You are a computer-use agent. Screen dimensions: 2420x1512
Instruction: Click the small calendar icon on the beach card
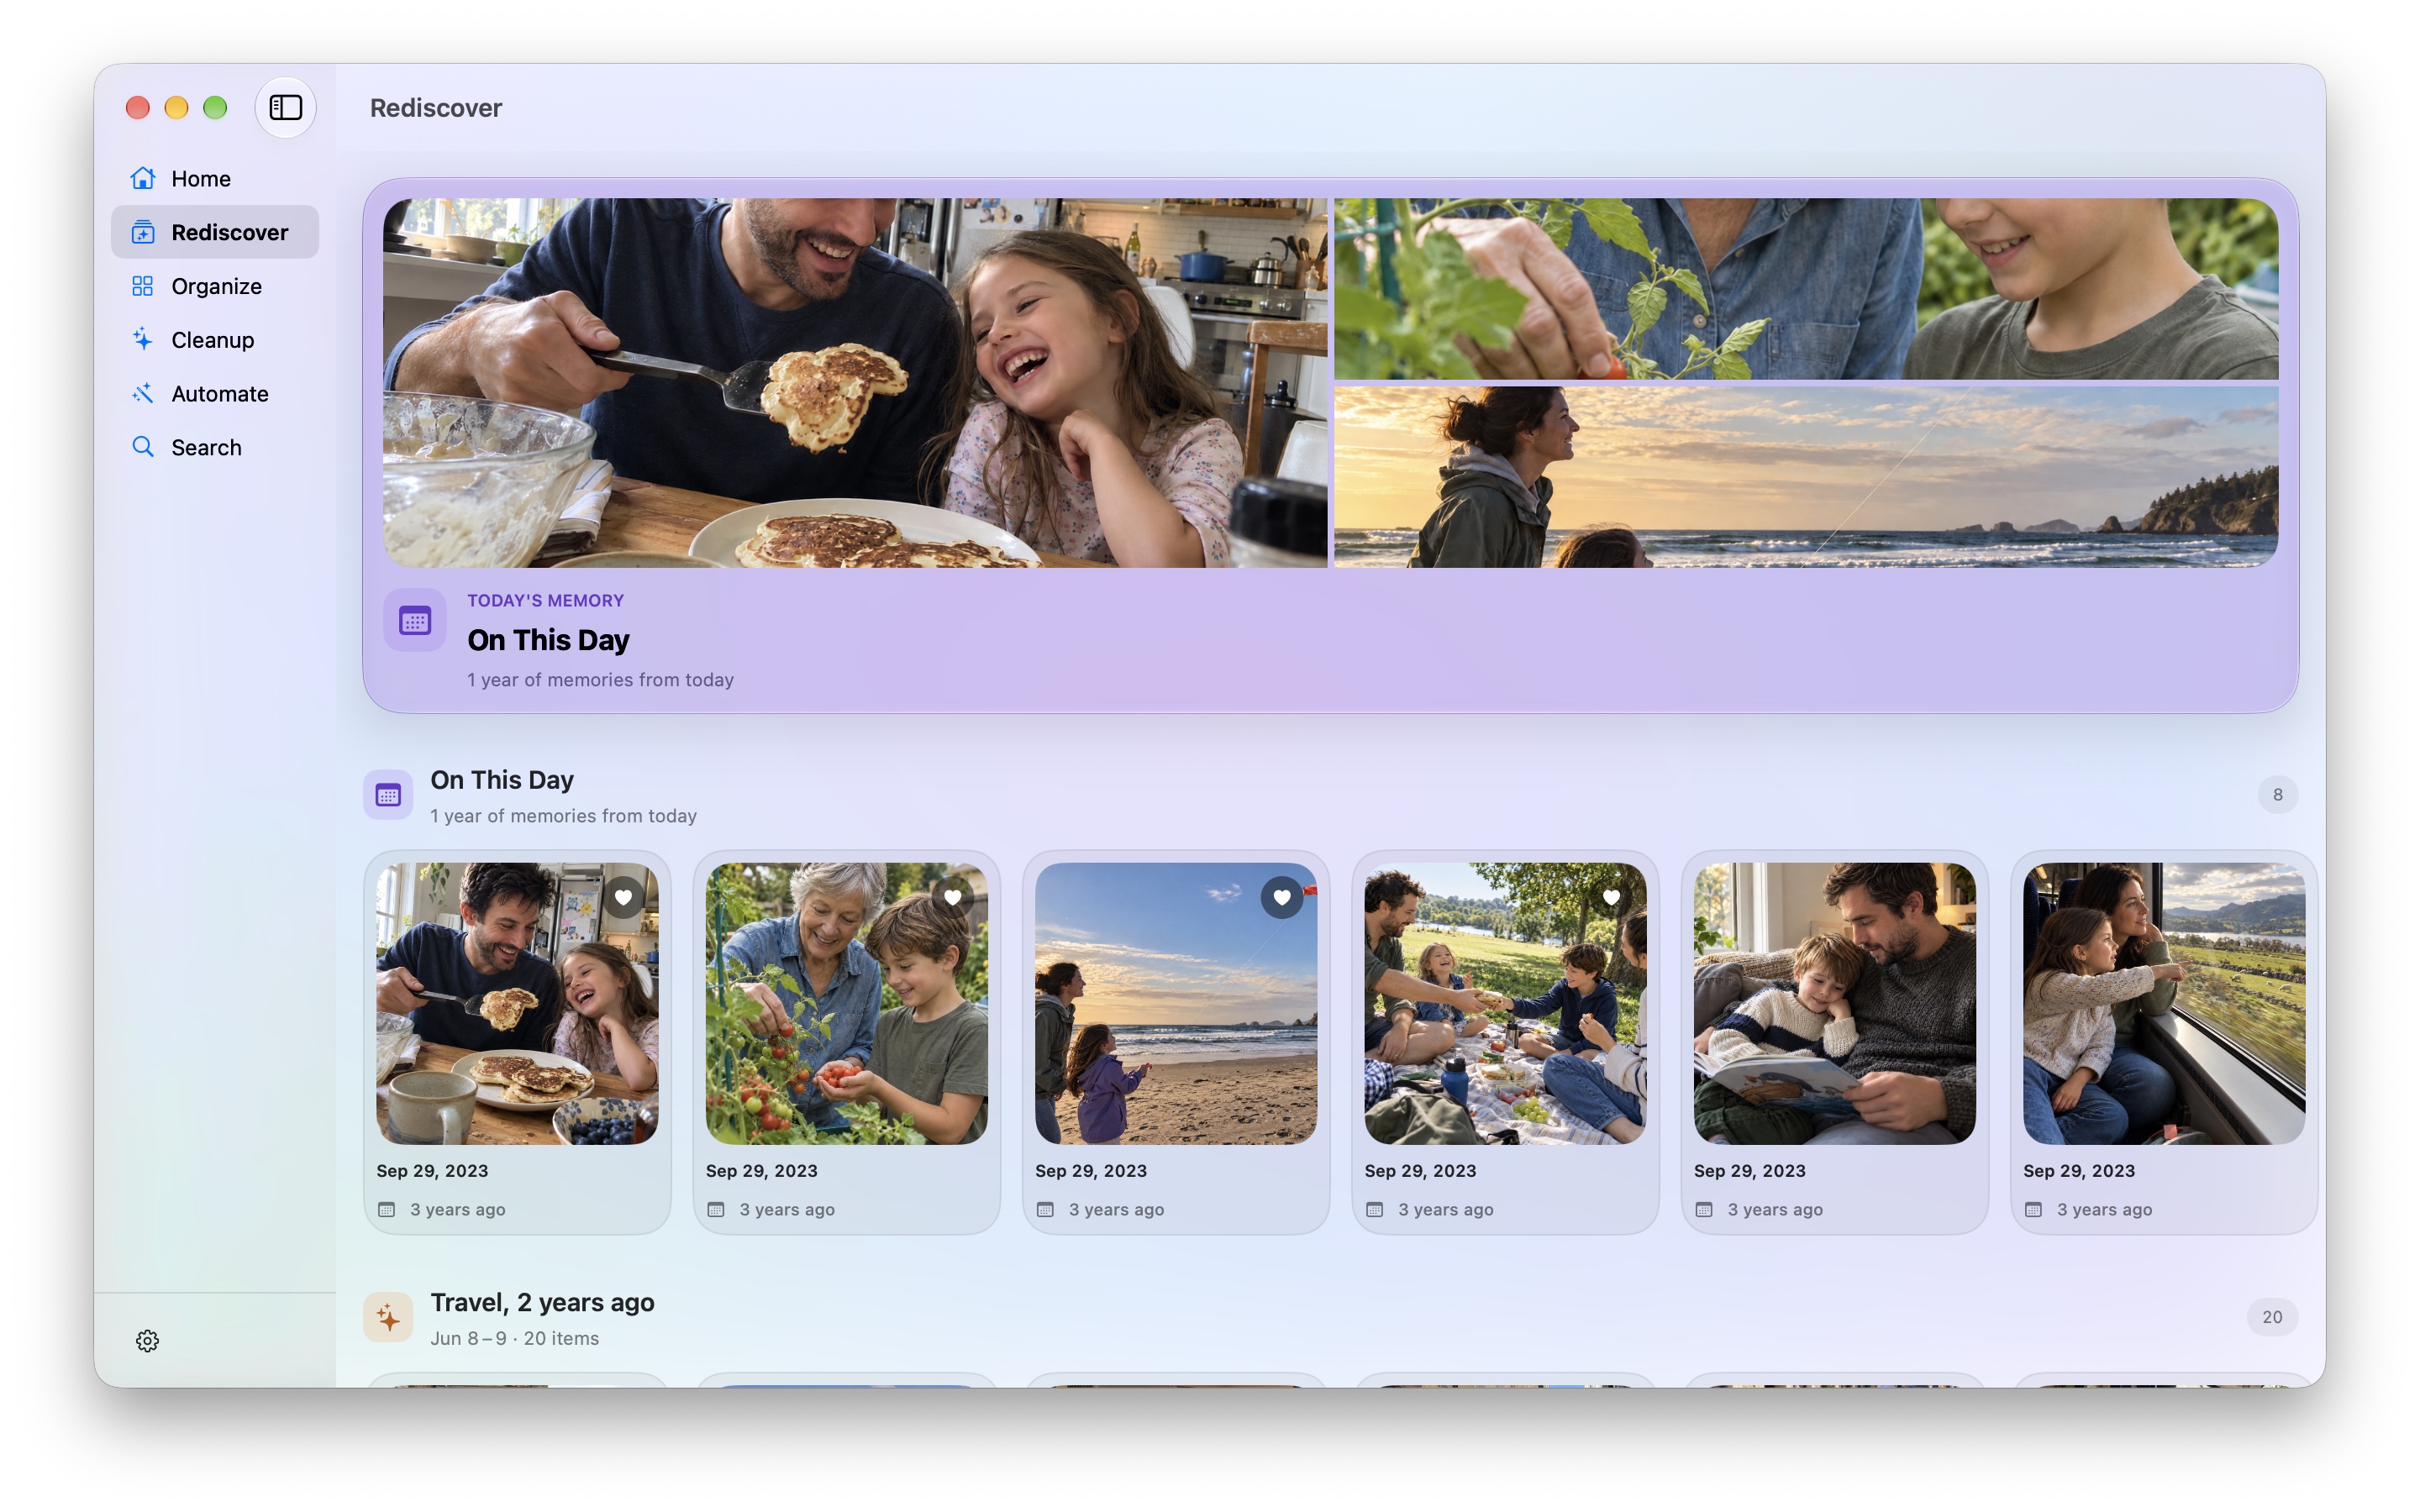click(1046, 1210)
